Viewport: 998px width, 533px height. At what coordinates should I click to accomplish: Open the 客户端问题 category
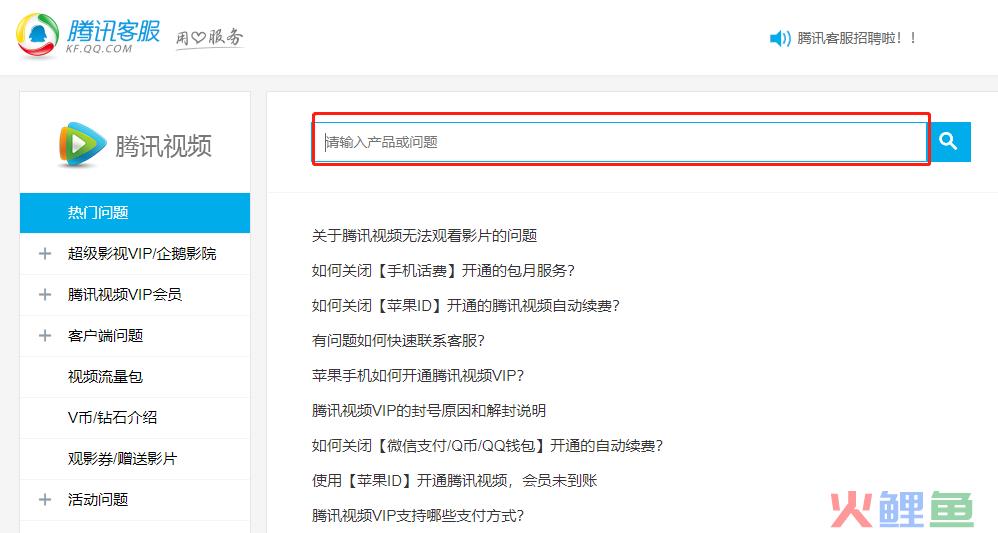106,336
